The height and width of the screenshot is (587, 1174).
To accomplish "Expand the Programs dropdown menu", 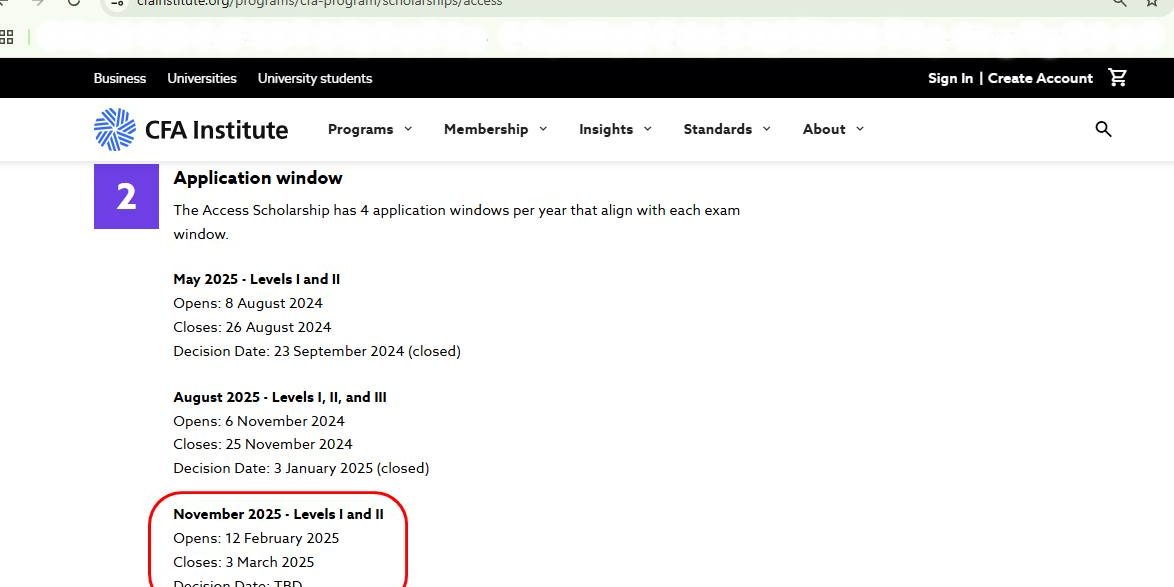I will pos(370,129).
